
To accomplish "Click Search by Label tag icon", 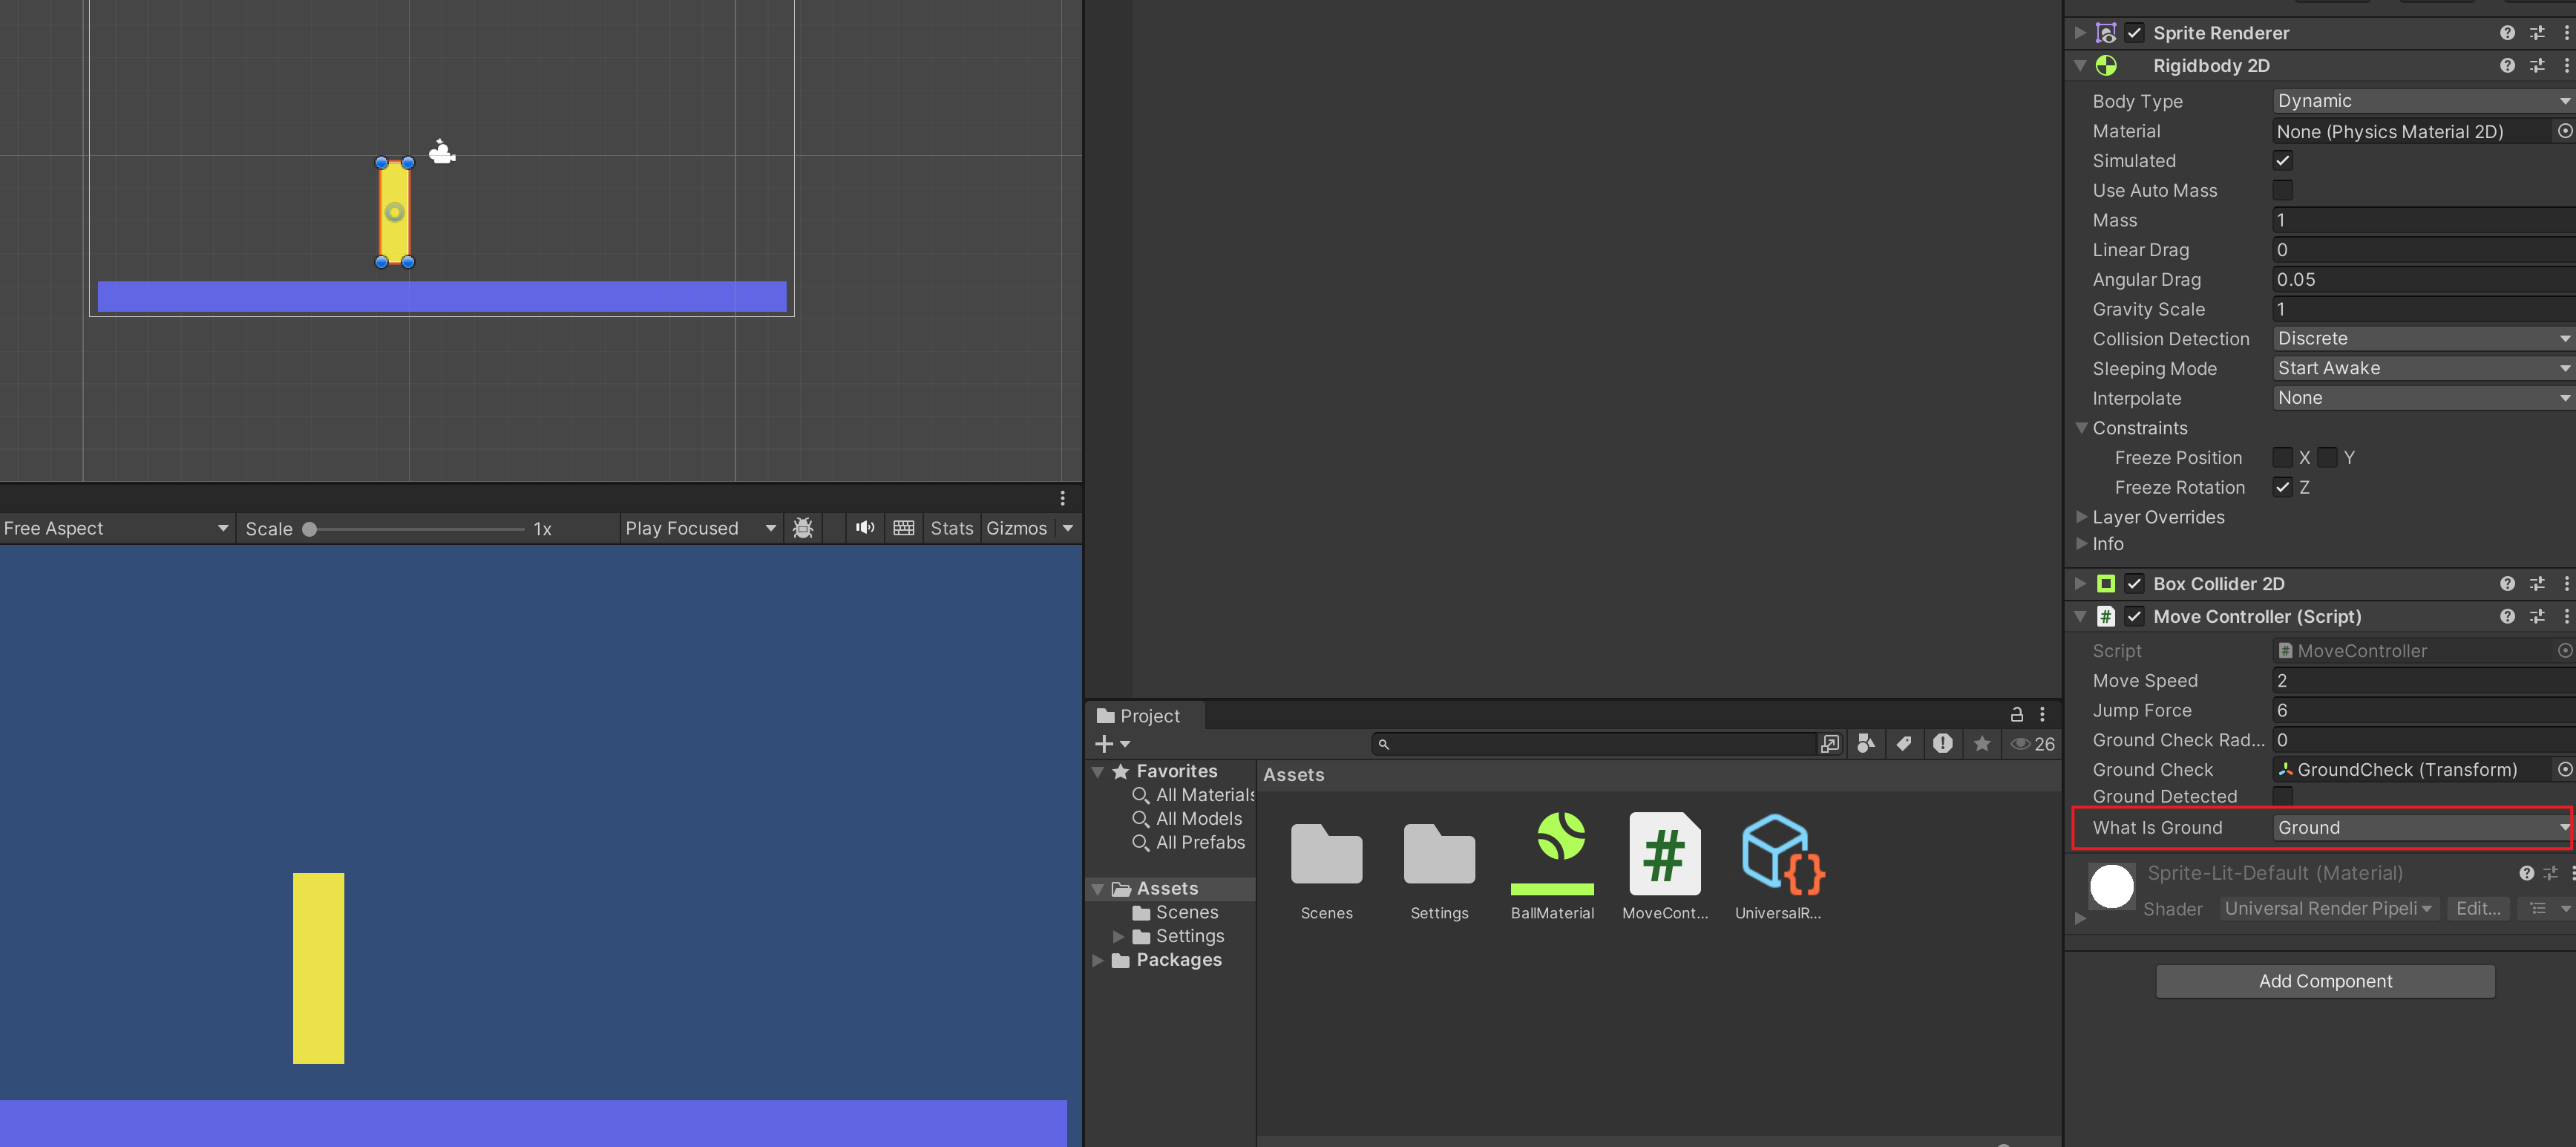I will 1904,743.
